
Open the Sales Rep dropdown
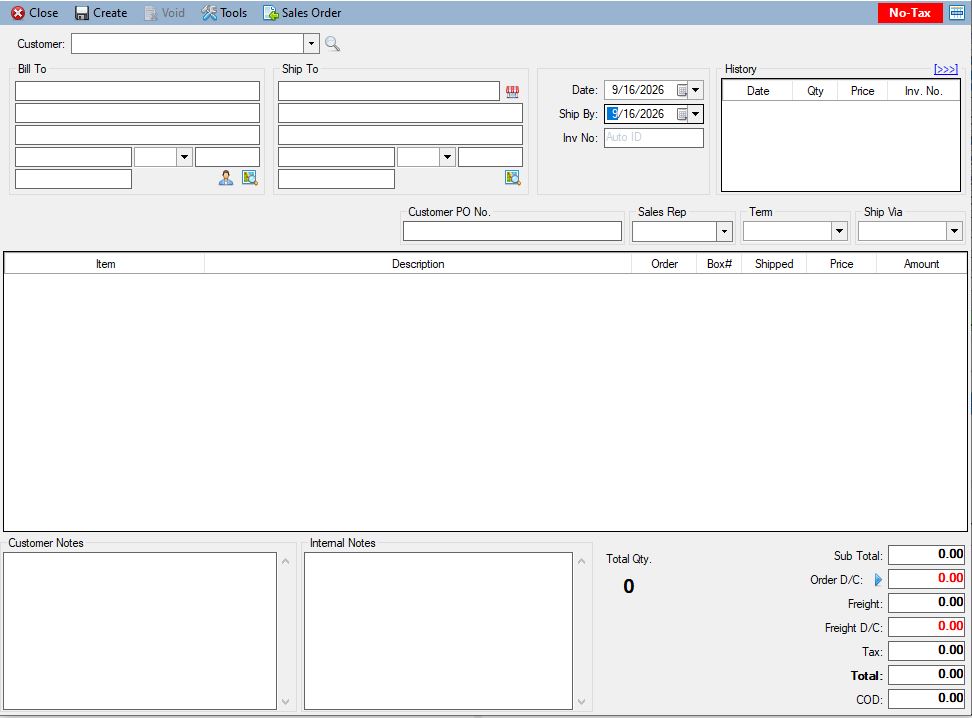(724, 231)
